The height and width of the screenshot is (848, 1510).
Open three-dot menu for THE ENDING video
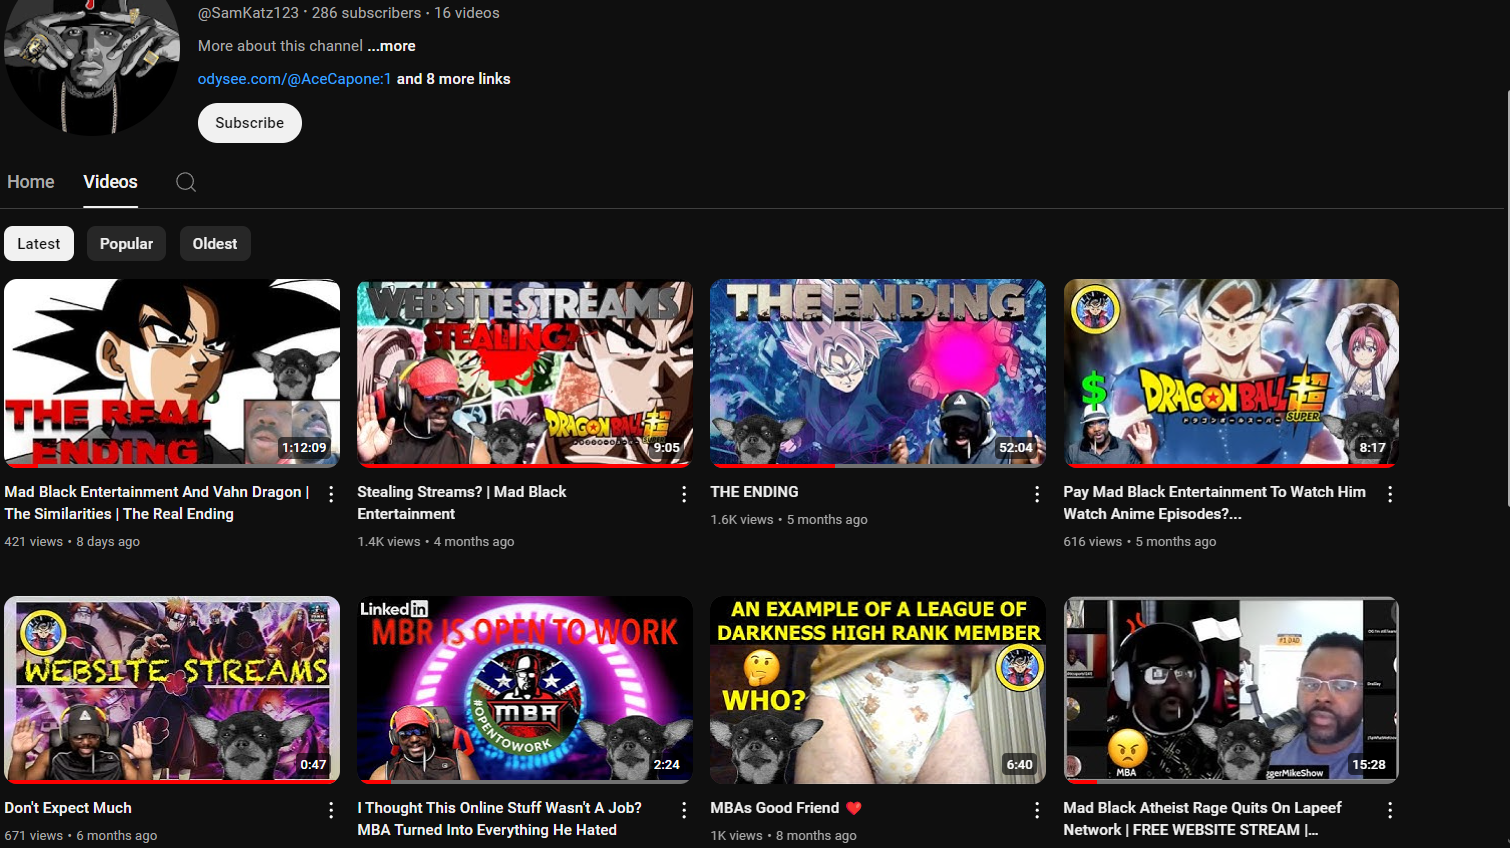(1037, 494)
